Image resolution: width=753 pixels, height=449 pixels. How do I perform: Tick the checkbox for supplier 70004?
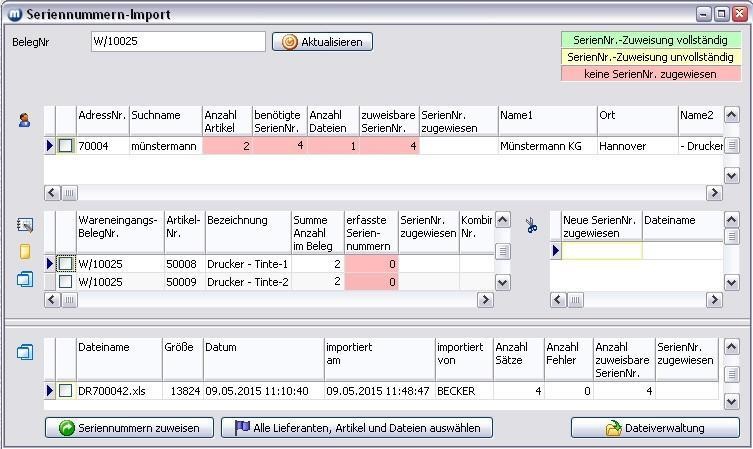coord(65,146)
